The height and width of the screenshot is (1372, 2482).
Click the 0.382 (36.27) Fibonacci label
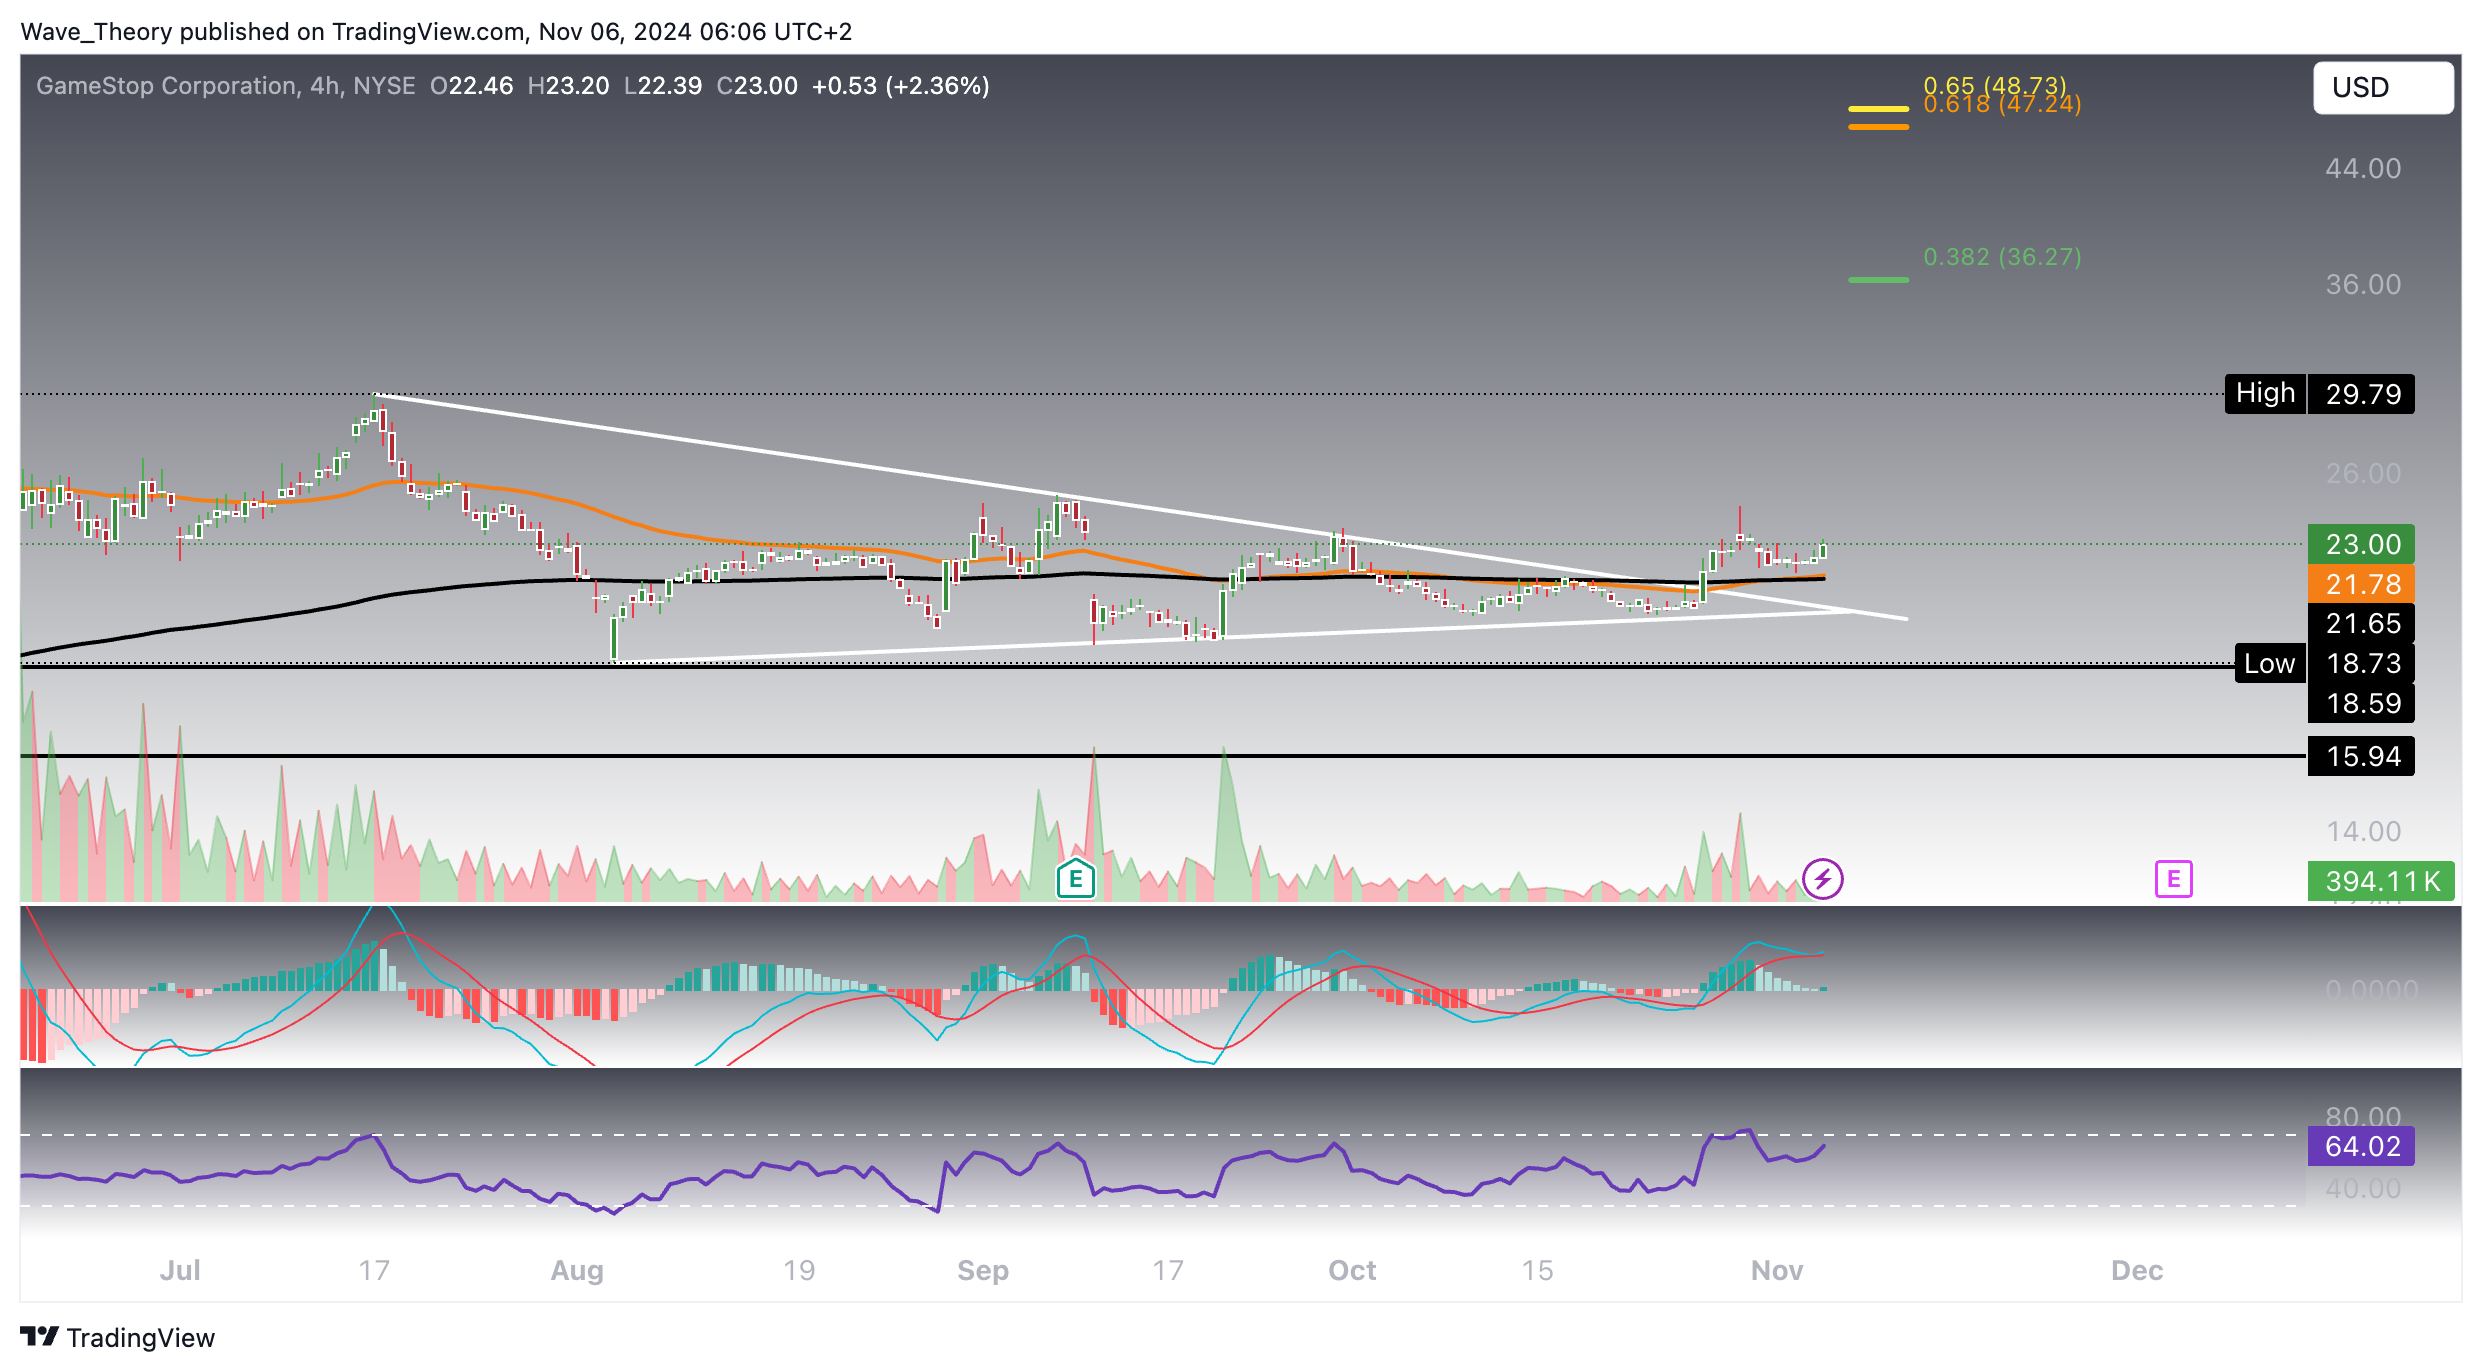point(2002,257)
